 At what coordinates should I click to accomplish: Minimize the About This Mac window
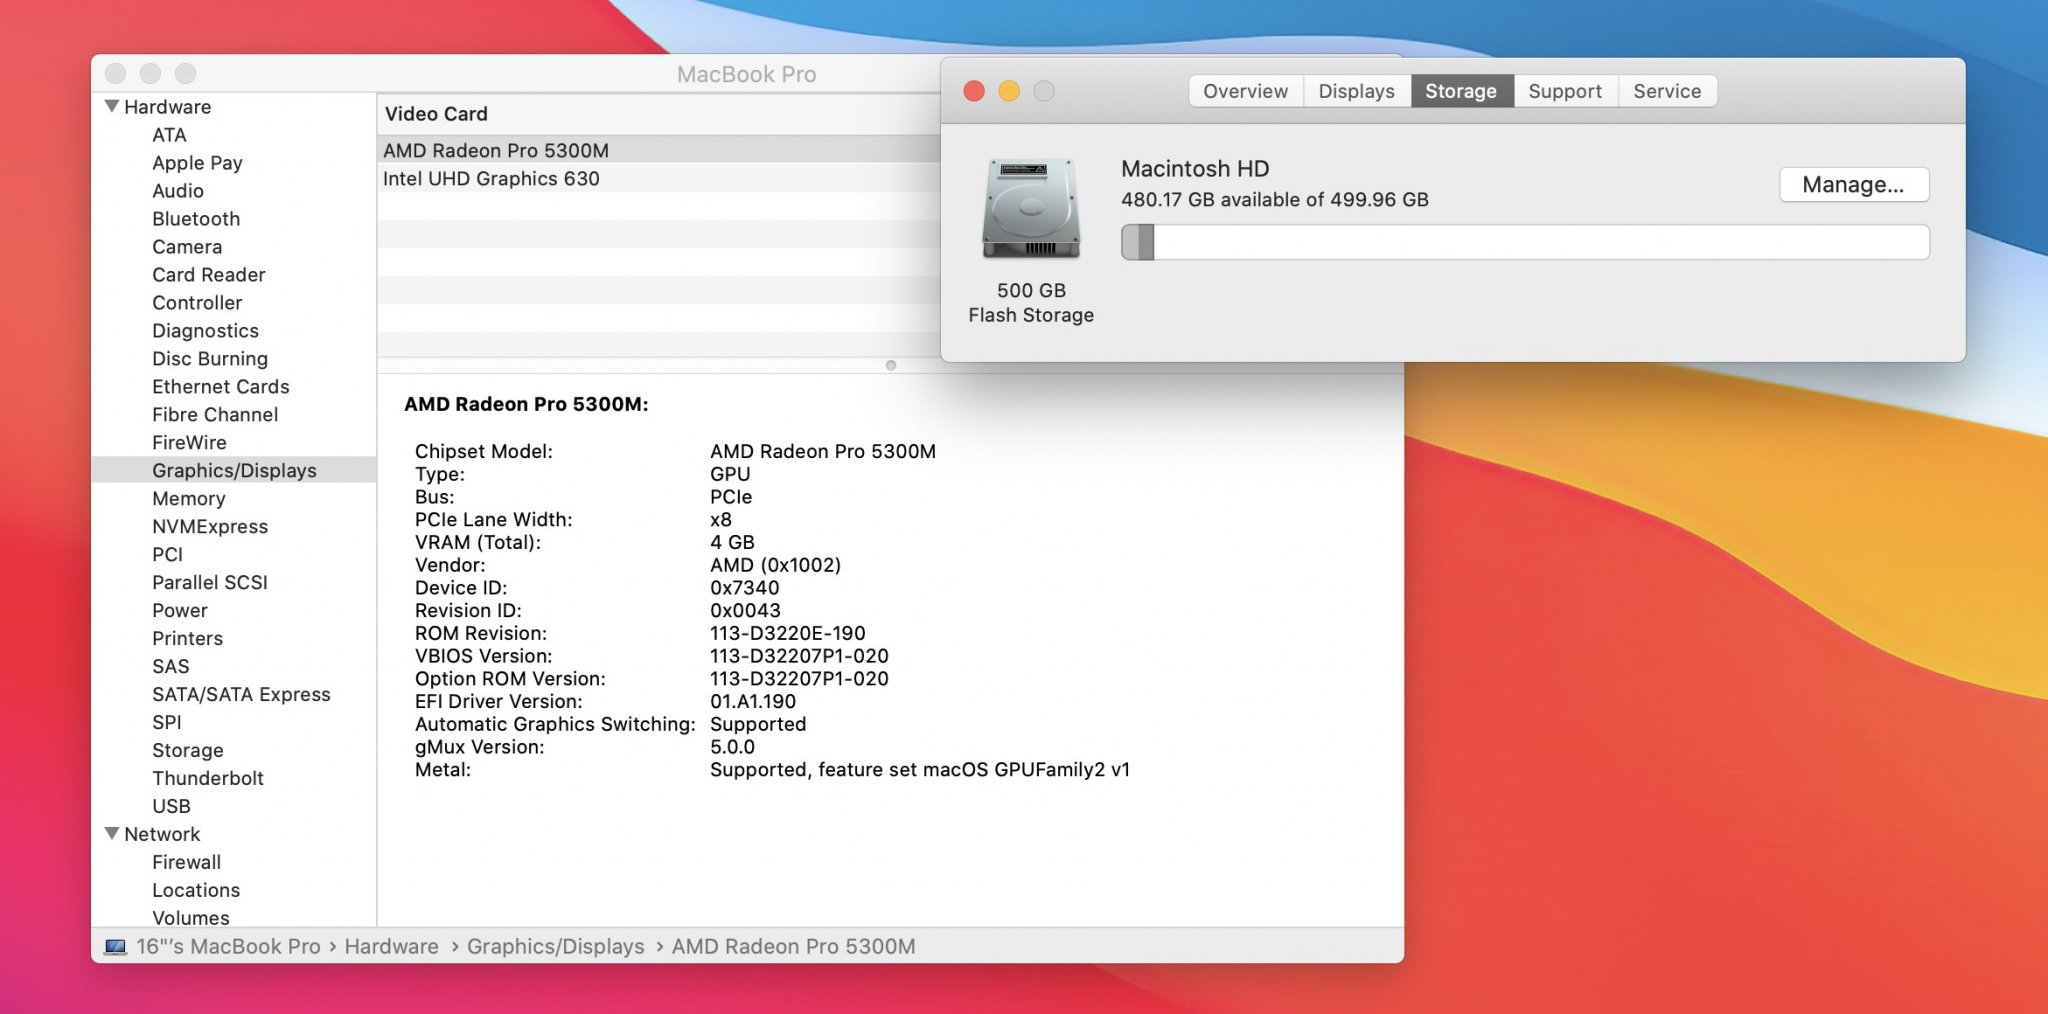pos(1009,91)
